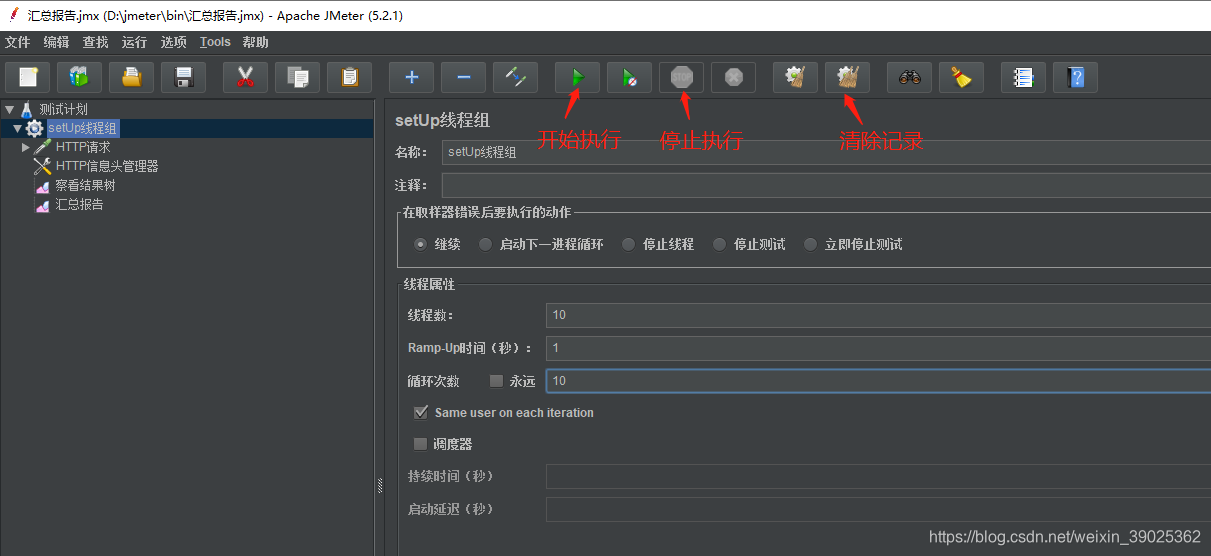Select 启动下一进程循环 radio button
Viewport: 1211px width, 556px height.
coord(485,244)
